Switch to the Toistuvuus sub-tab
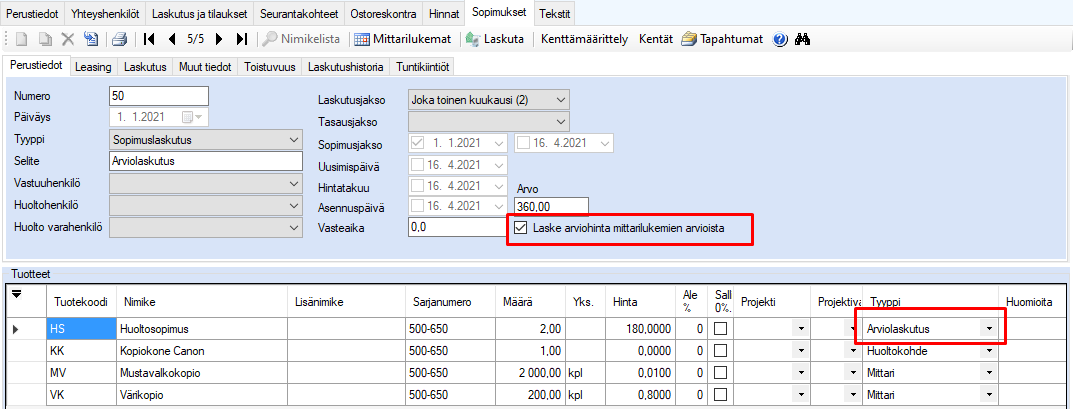 click(268, 67)
